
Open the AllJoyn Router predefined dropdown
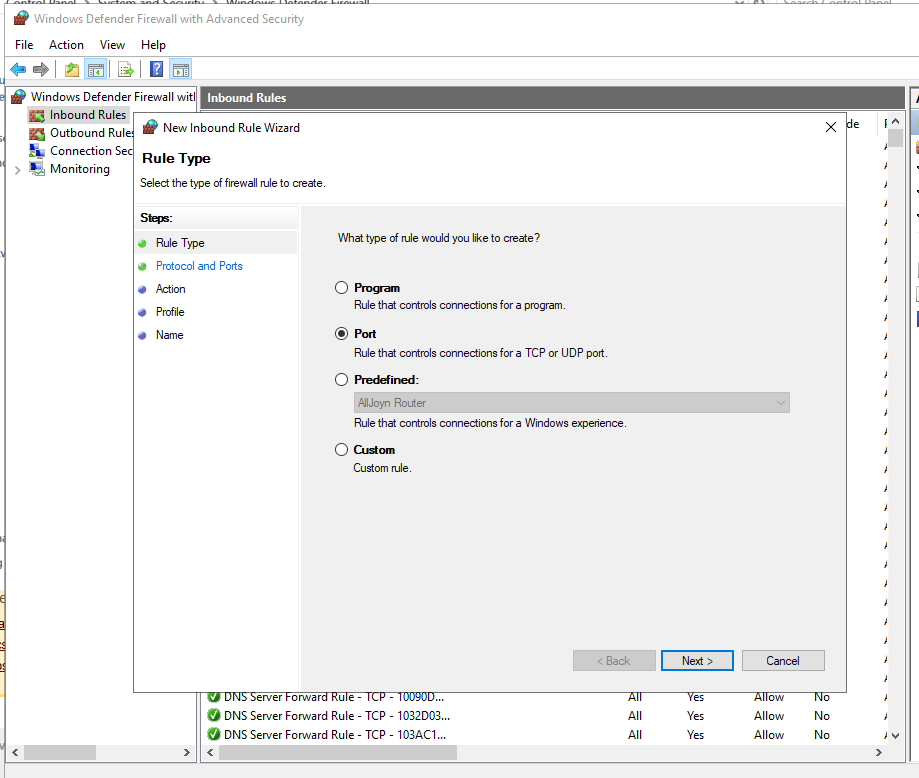click(x=571, y=403)
